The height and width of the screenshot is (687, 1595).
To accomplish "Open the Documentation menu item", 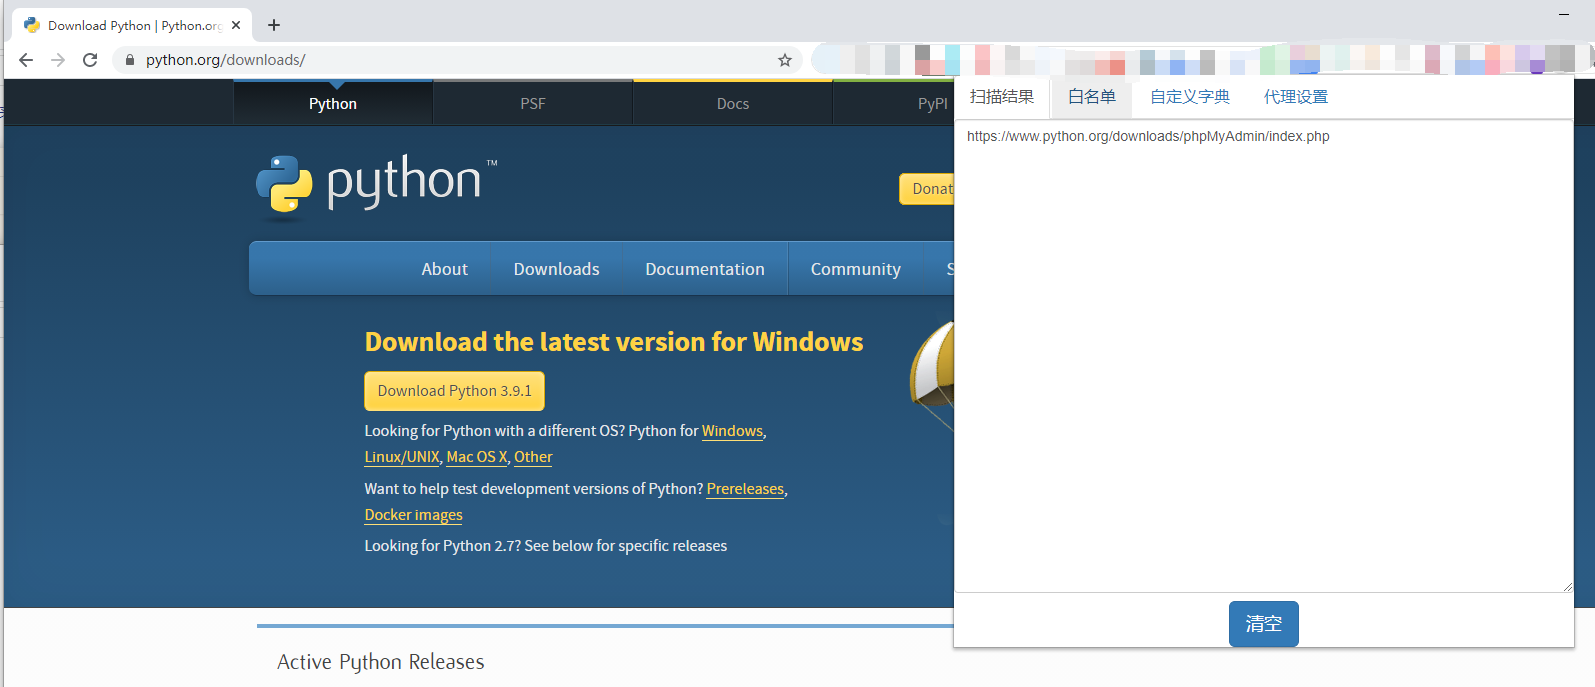I will [x=705, y=269].
